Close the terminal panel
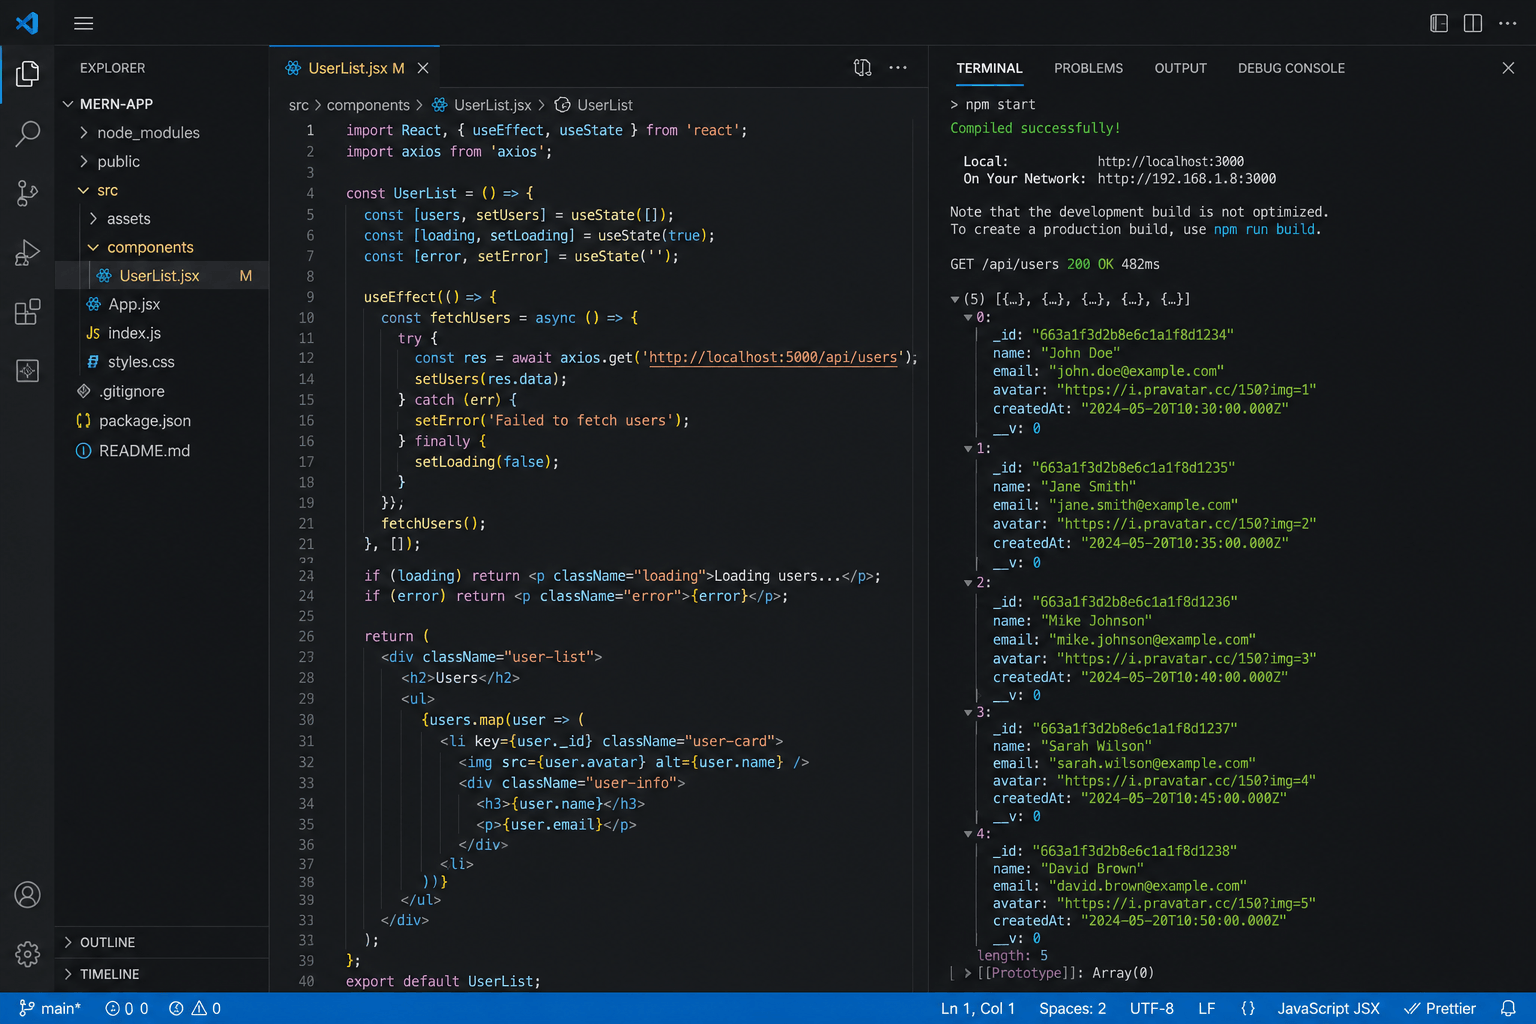 1508,68
